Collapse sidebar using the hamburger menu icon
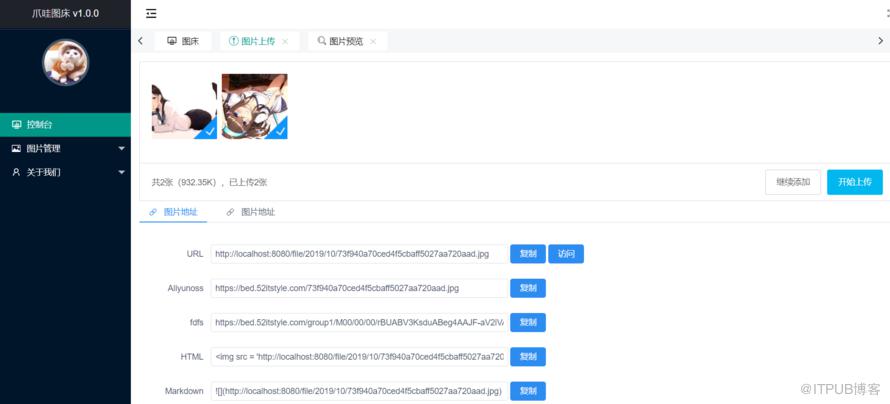This screenshot has height=404, width=890. click(151, 14)
